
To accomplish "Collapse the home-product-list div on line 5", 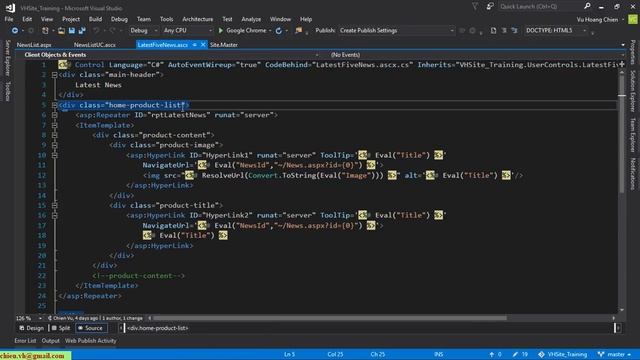I will pos(54,105).
